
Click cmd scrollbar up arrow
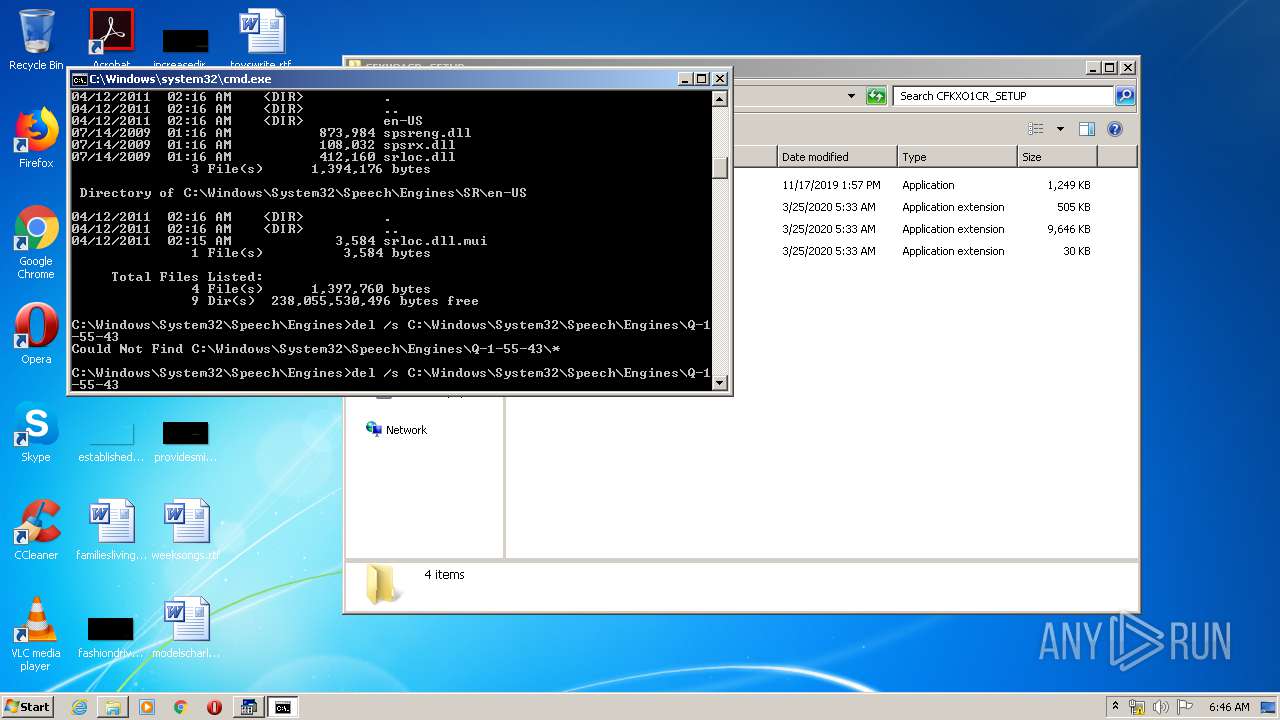[x=719, y=99]
